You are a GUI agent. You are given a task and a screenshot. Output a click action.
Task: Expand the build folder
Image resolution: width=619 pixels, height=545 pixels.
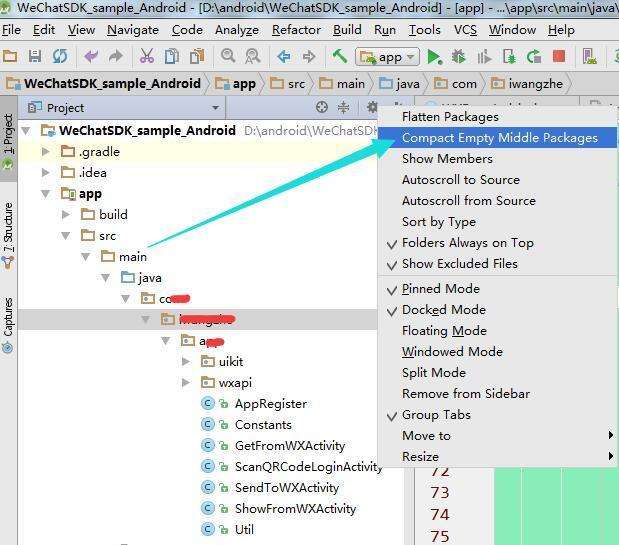(66, 215)
